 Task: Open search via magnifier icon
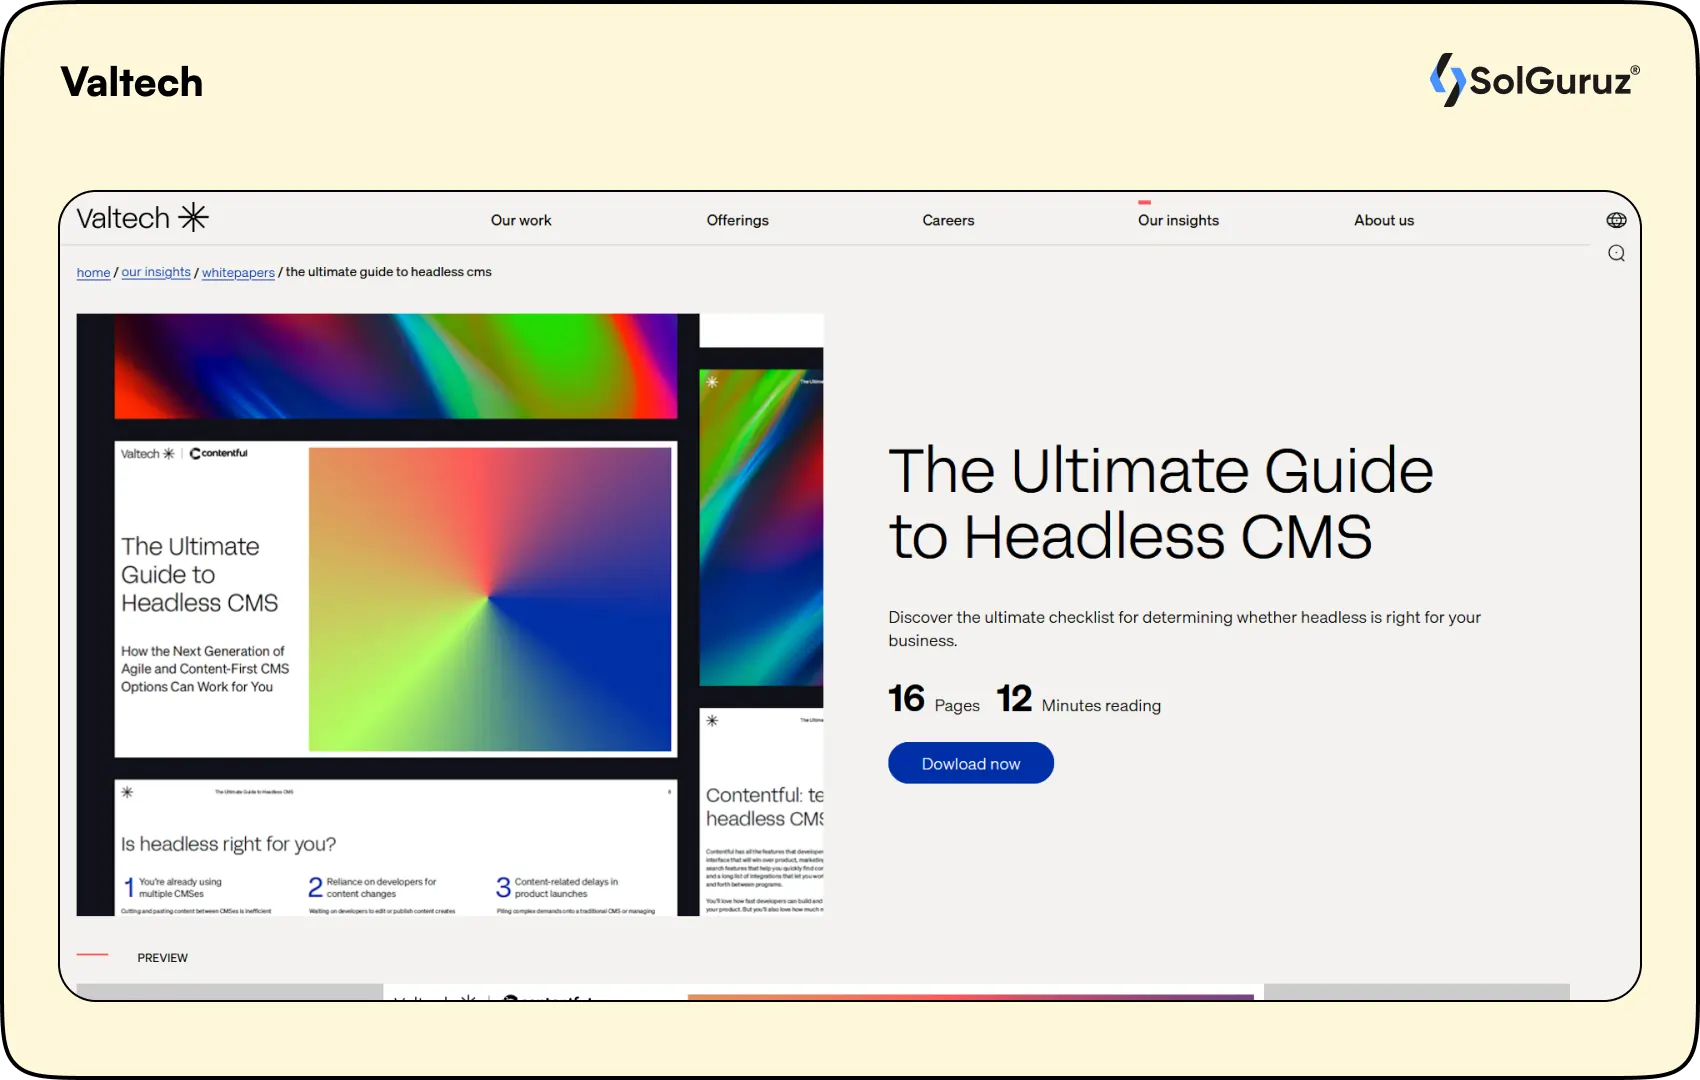pyautogui.click(x=1616, y=253)
